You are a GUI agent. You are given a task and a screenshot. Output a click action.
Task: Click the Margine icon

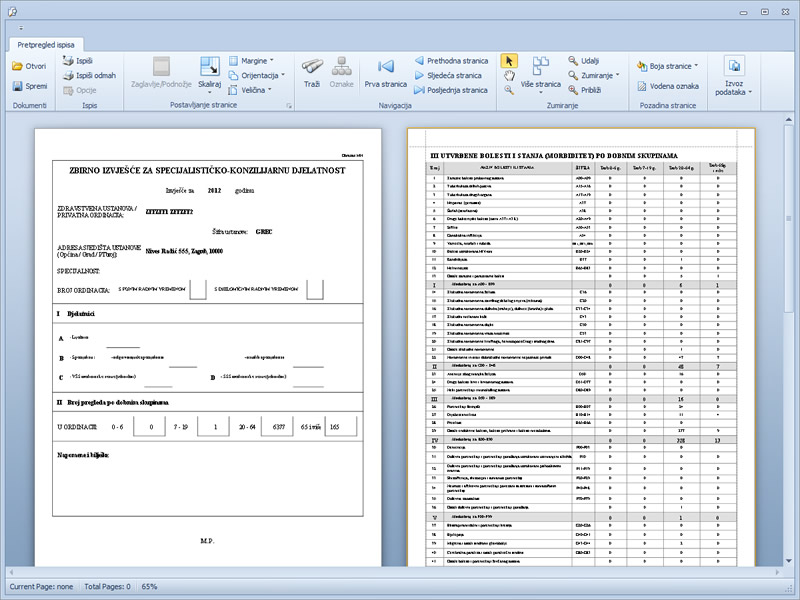tap(233, 61)
